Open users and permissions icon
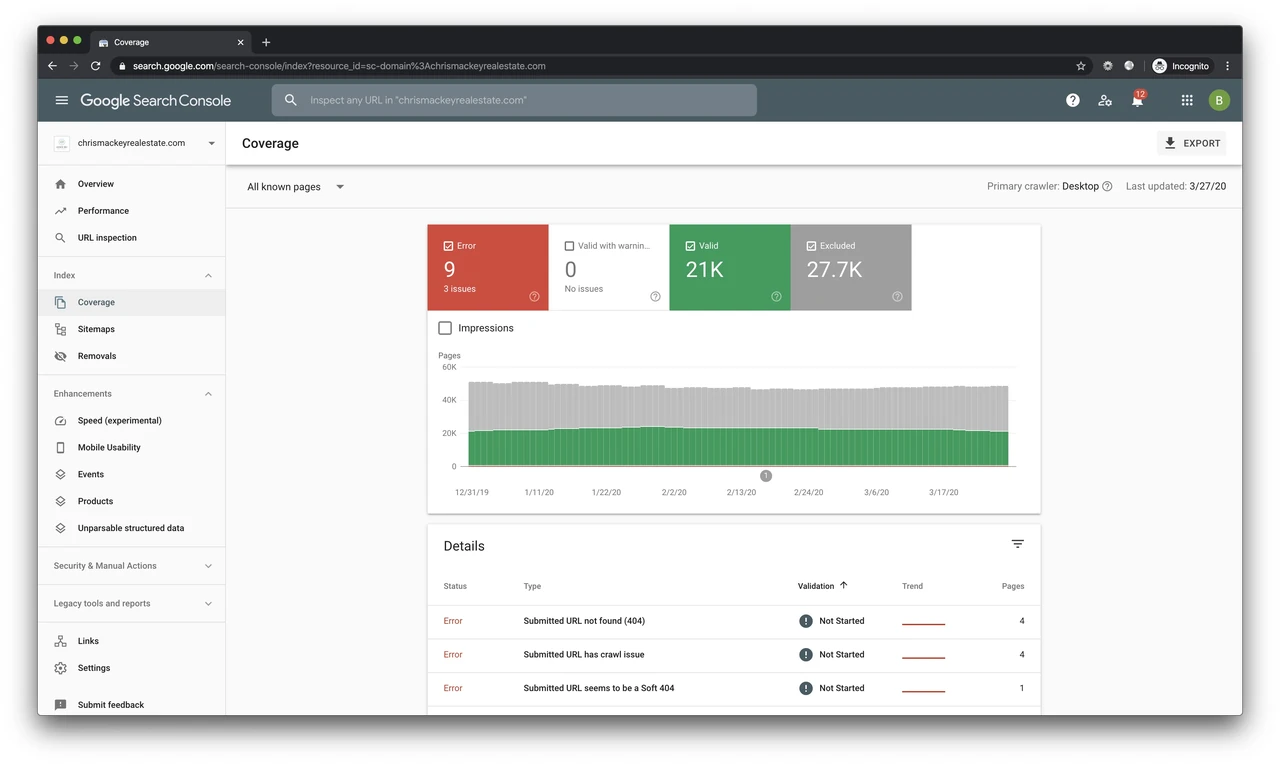Viewport: 1280px width, 765px height. [1105, 100]
